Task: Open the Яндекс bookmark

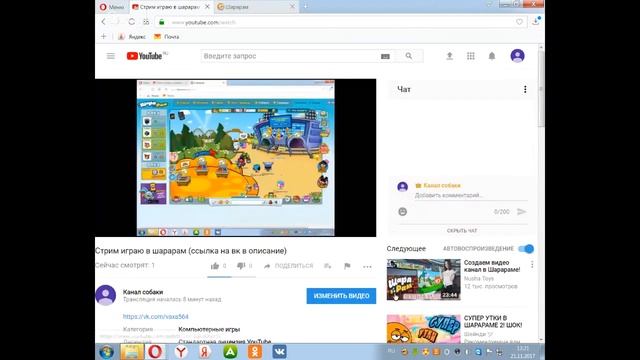Action: click(x=132, y=37)
